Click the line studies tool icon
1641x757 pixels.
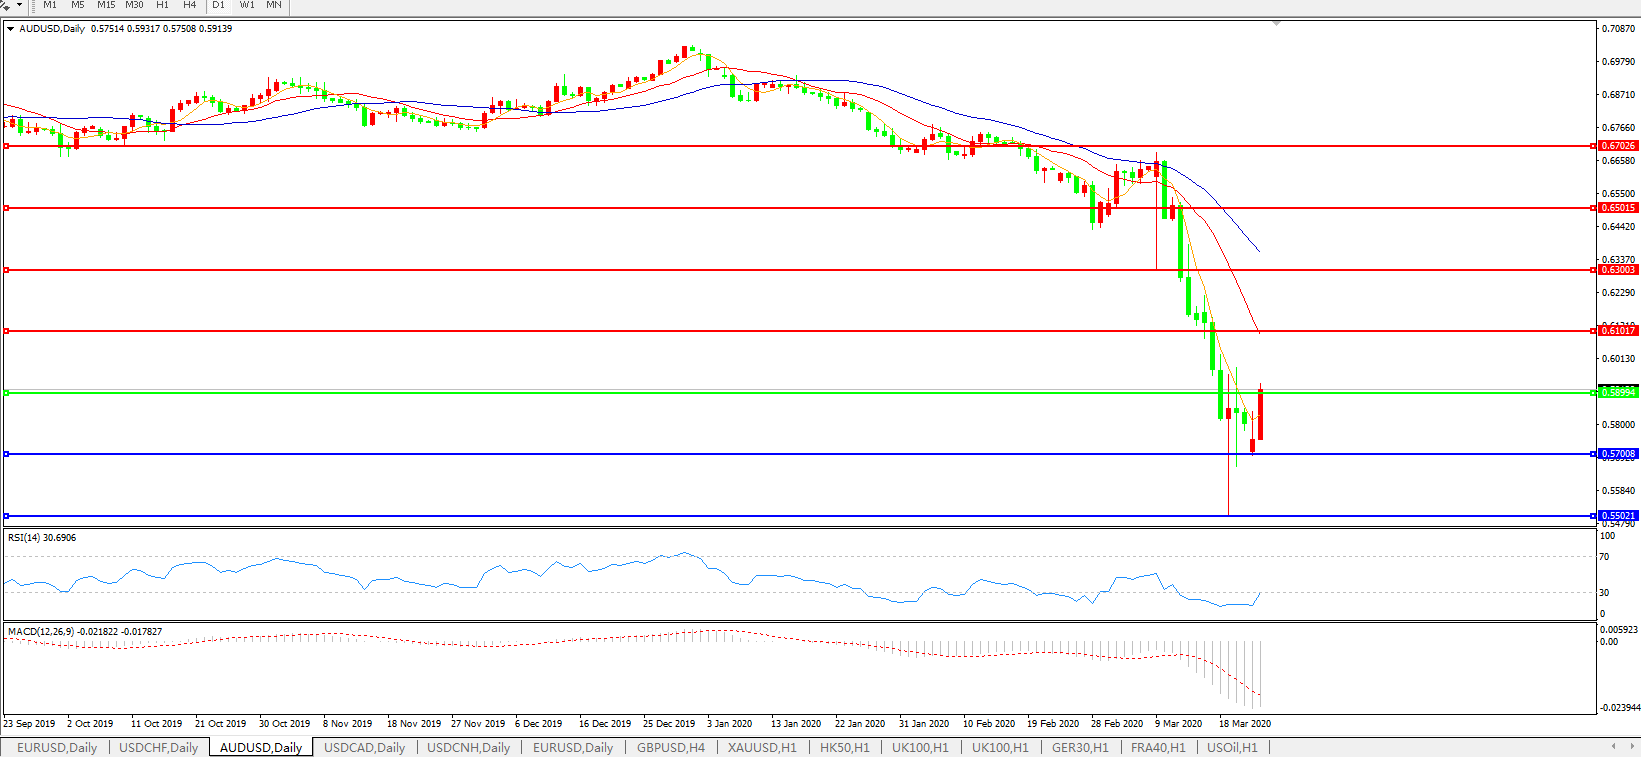[x=5, y=5]
